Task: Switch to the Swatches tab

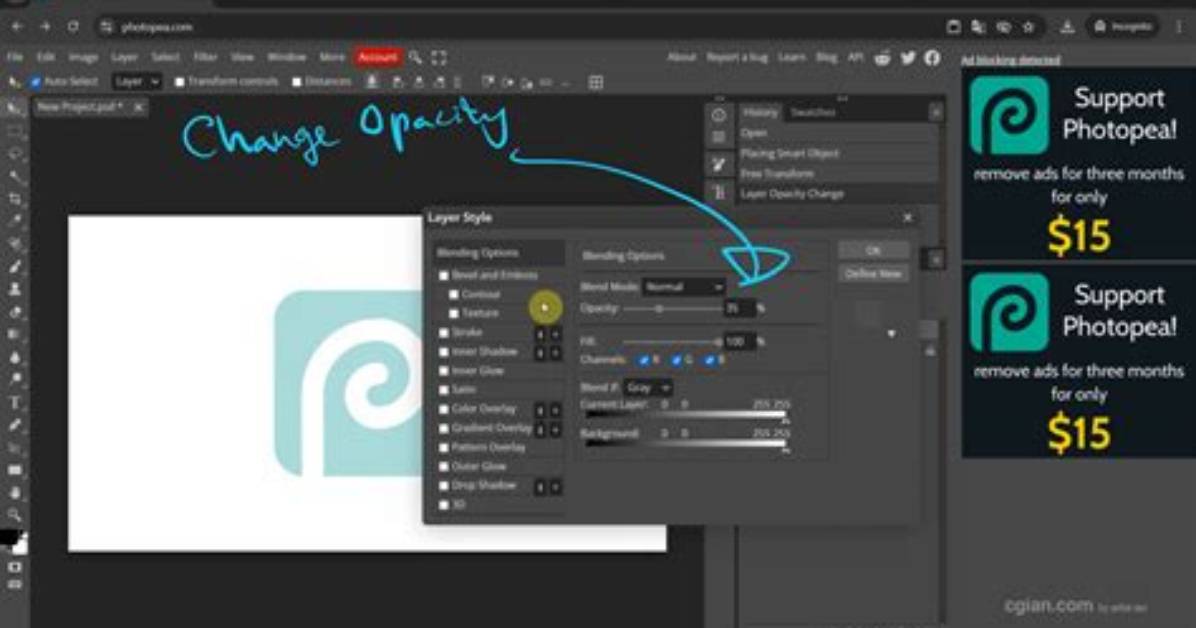Action: [x=812, y=112]
